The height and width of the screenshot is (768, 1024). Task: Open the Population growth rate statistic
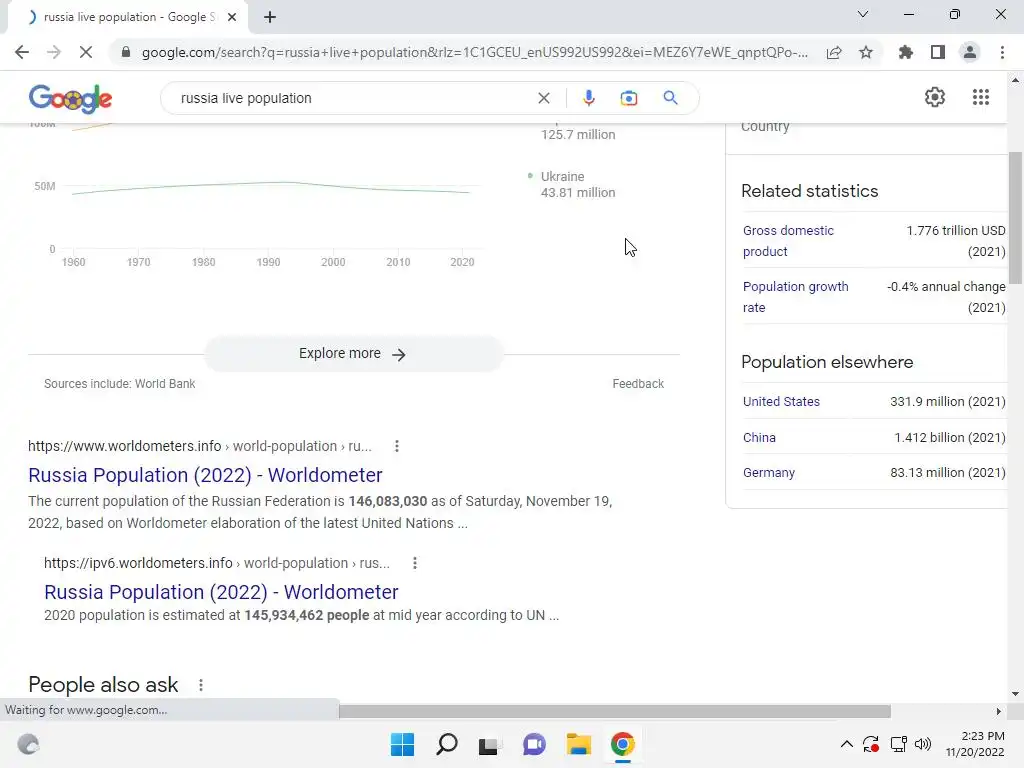(x=795, y=297)
